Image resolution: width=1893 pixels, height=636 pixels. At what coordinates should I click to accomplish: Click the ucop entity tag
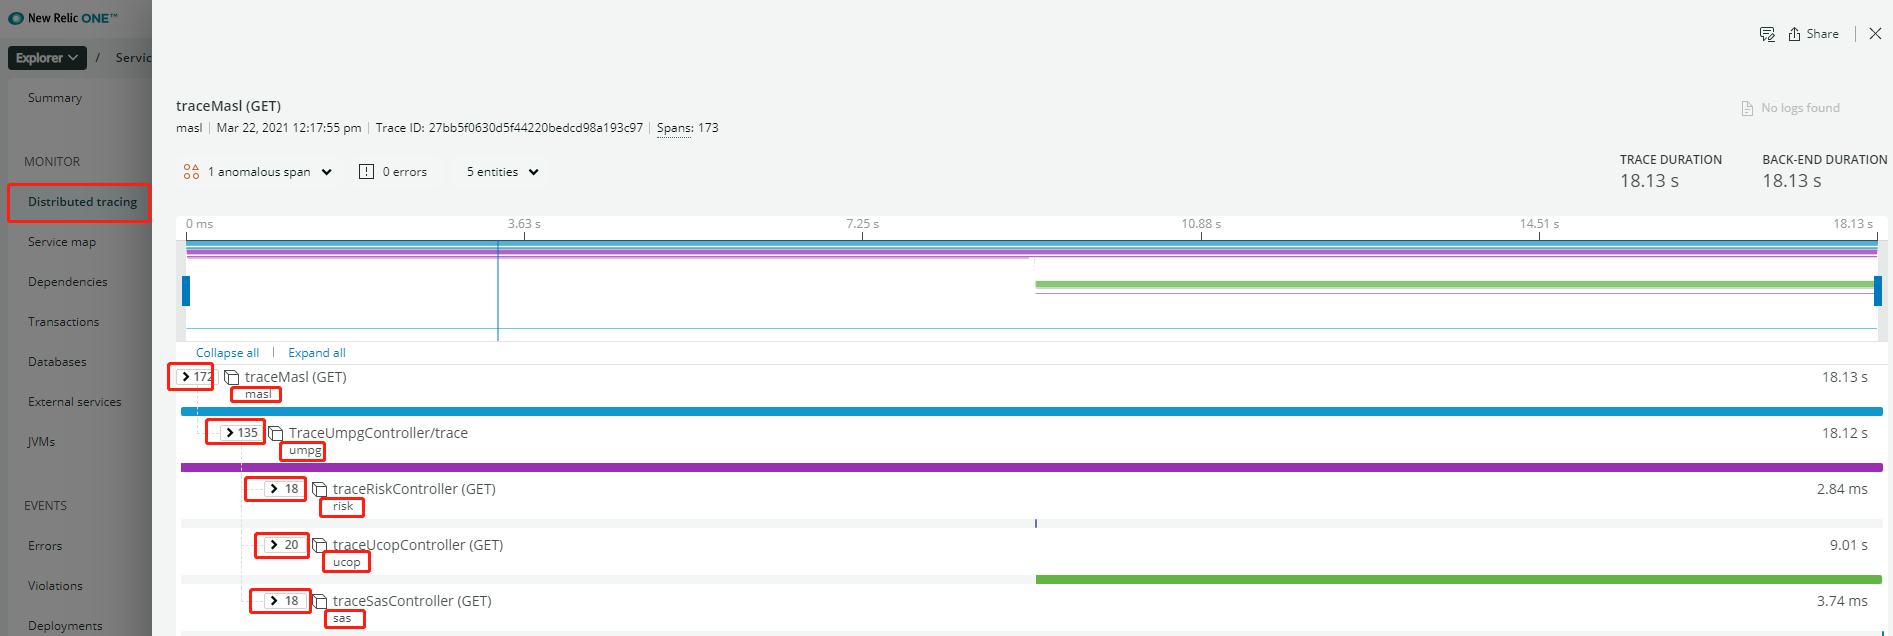point(347,563)
